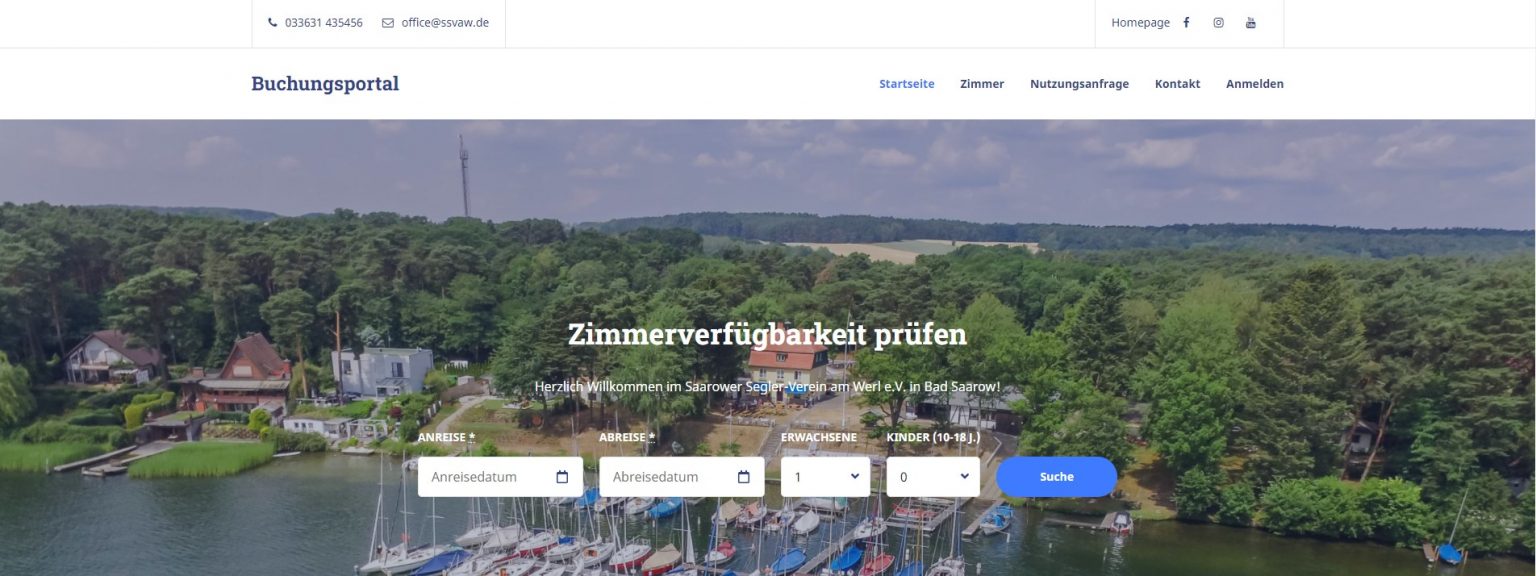
Task: Expand the Erwachsene dropdown
Action: [x=826, y=477]
